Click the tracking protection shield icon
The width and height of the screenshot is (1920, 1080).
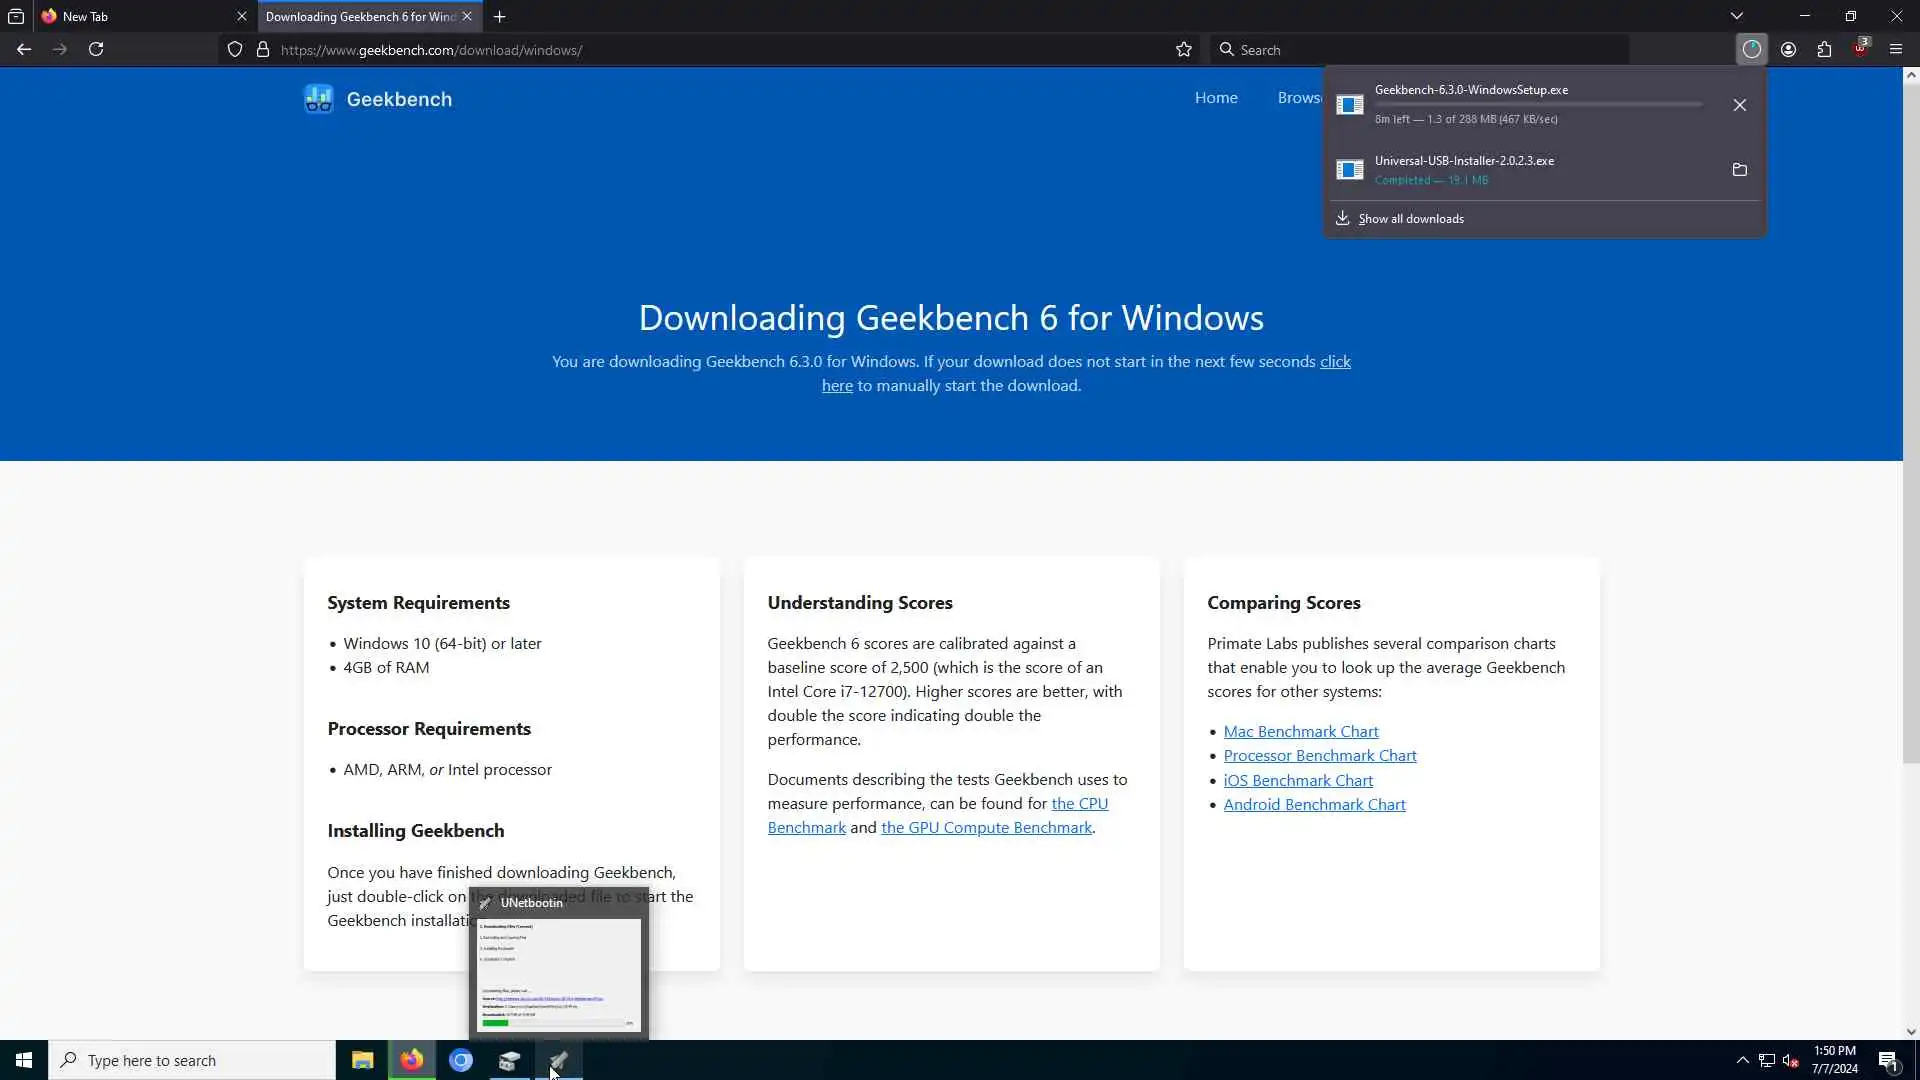tap(235, 49)
